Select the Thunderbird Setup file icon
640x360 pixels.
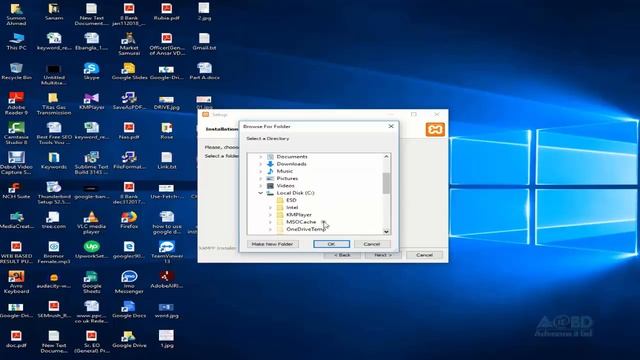coord(54,193)
